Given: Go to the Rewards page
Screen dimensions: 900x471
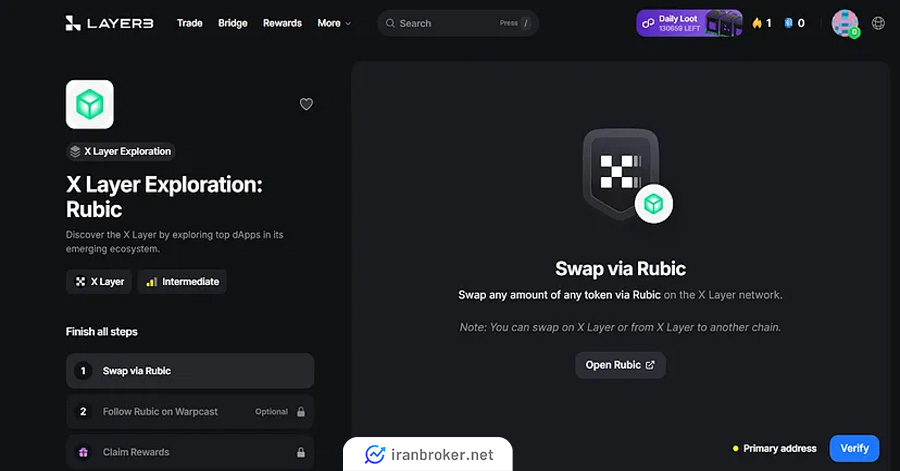Looking at the screenshot, I should (x=282, y=23).
